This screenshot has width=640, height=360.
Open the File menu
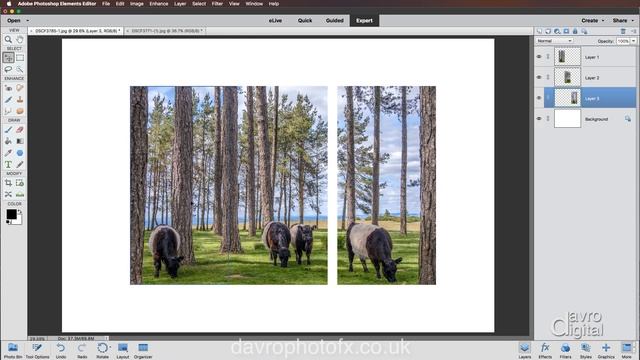pyautogui.click(x=106, y=4)
